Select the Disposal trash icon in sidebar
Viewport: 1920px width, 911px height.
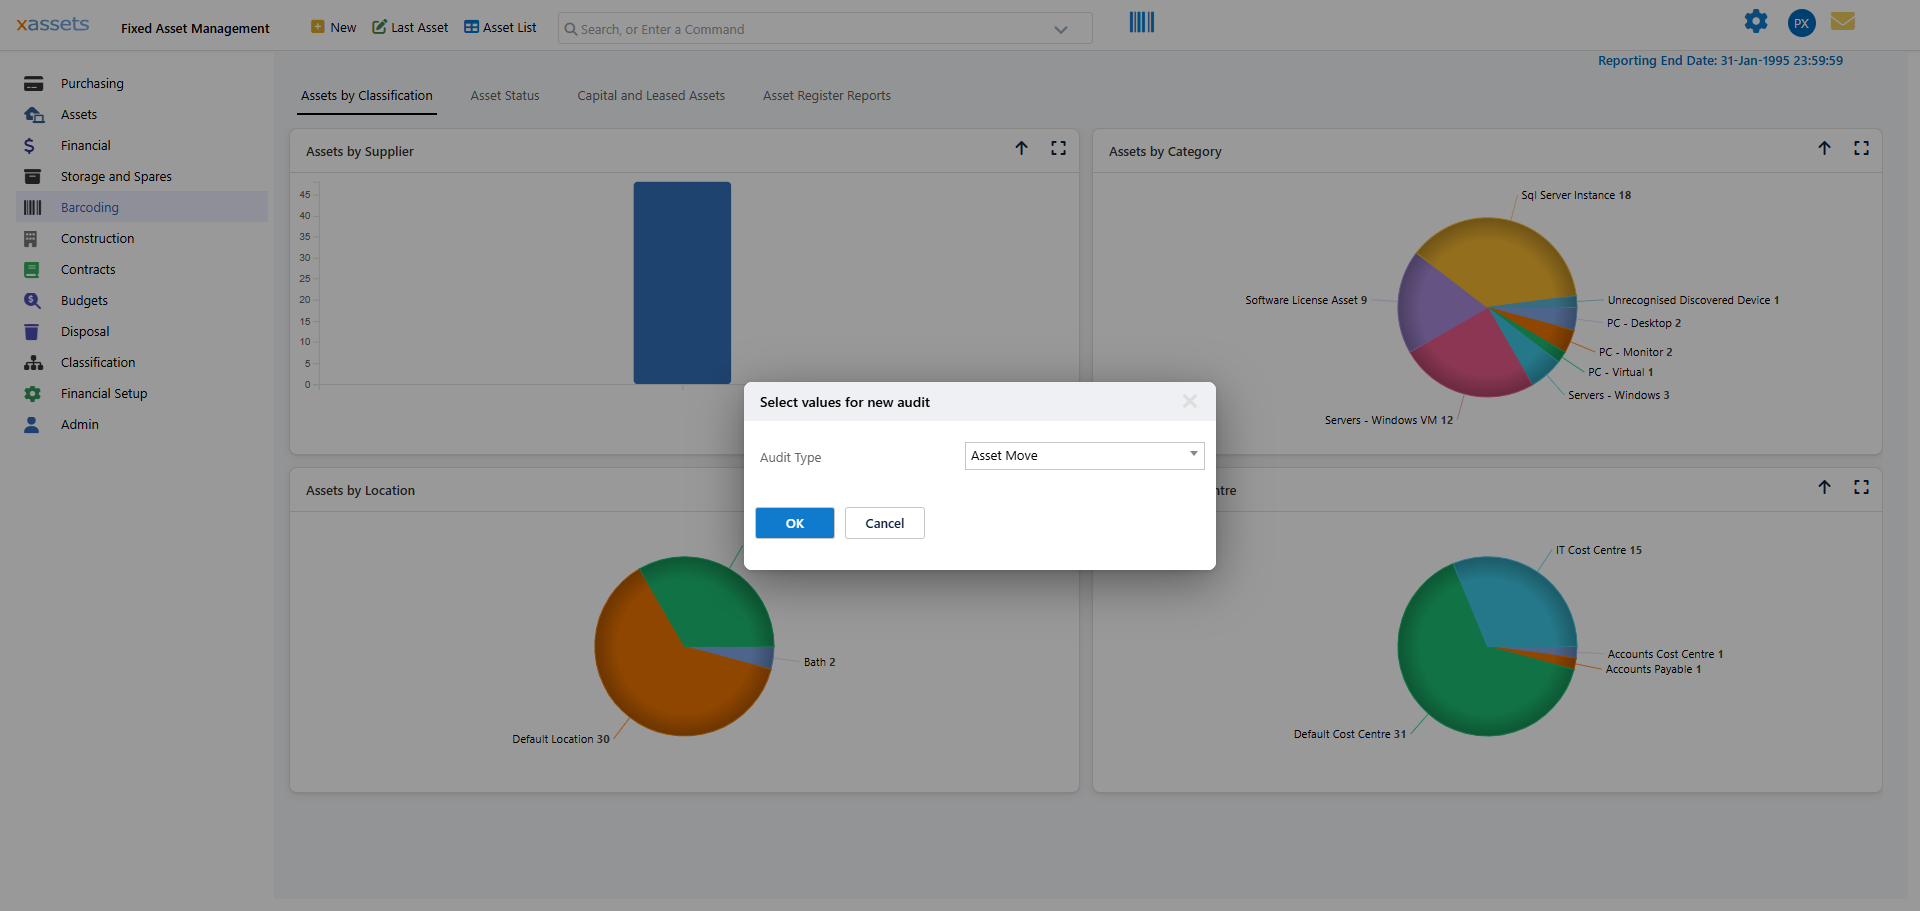point(33,331)
